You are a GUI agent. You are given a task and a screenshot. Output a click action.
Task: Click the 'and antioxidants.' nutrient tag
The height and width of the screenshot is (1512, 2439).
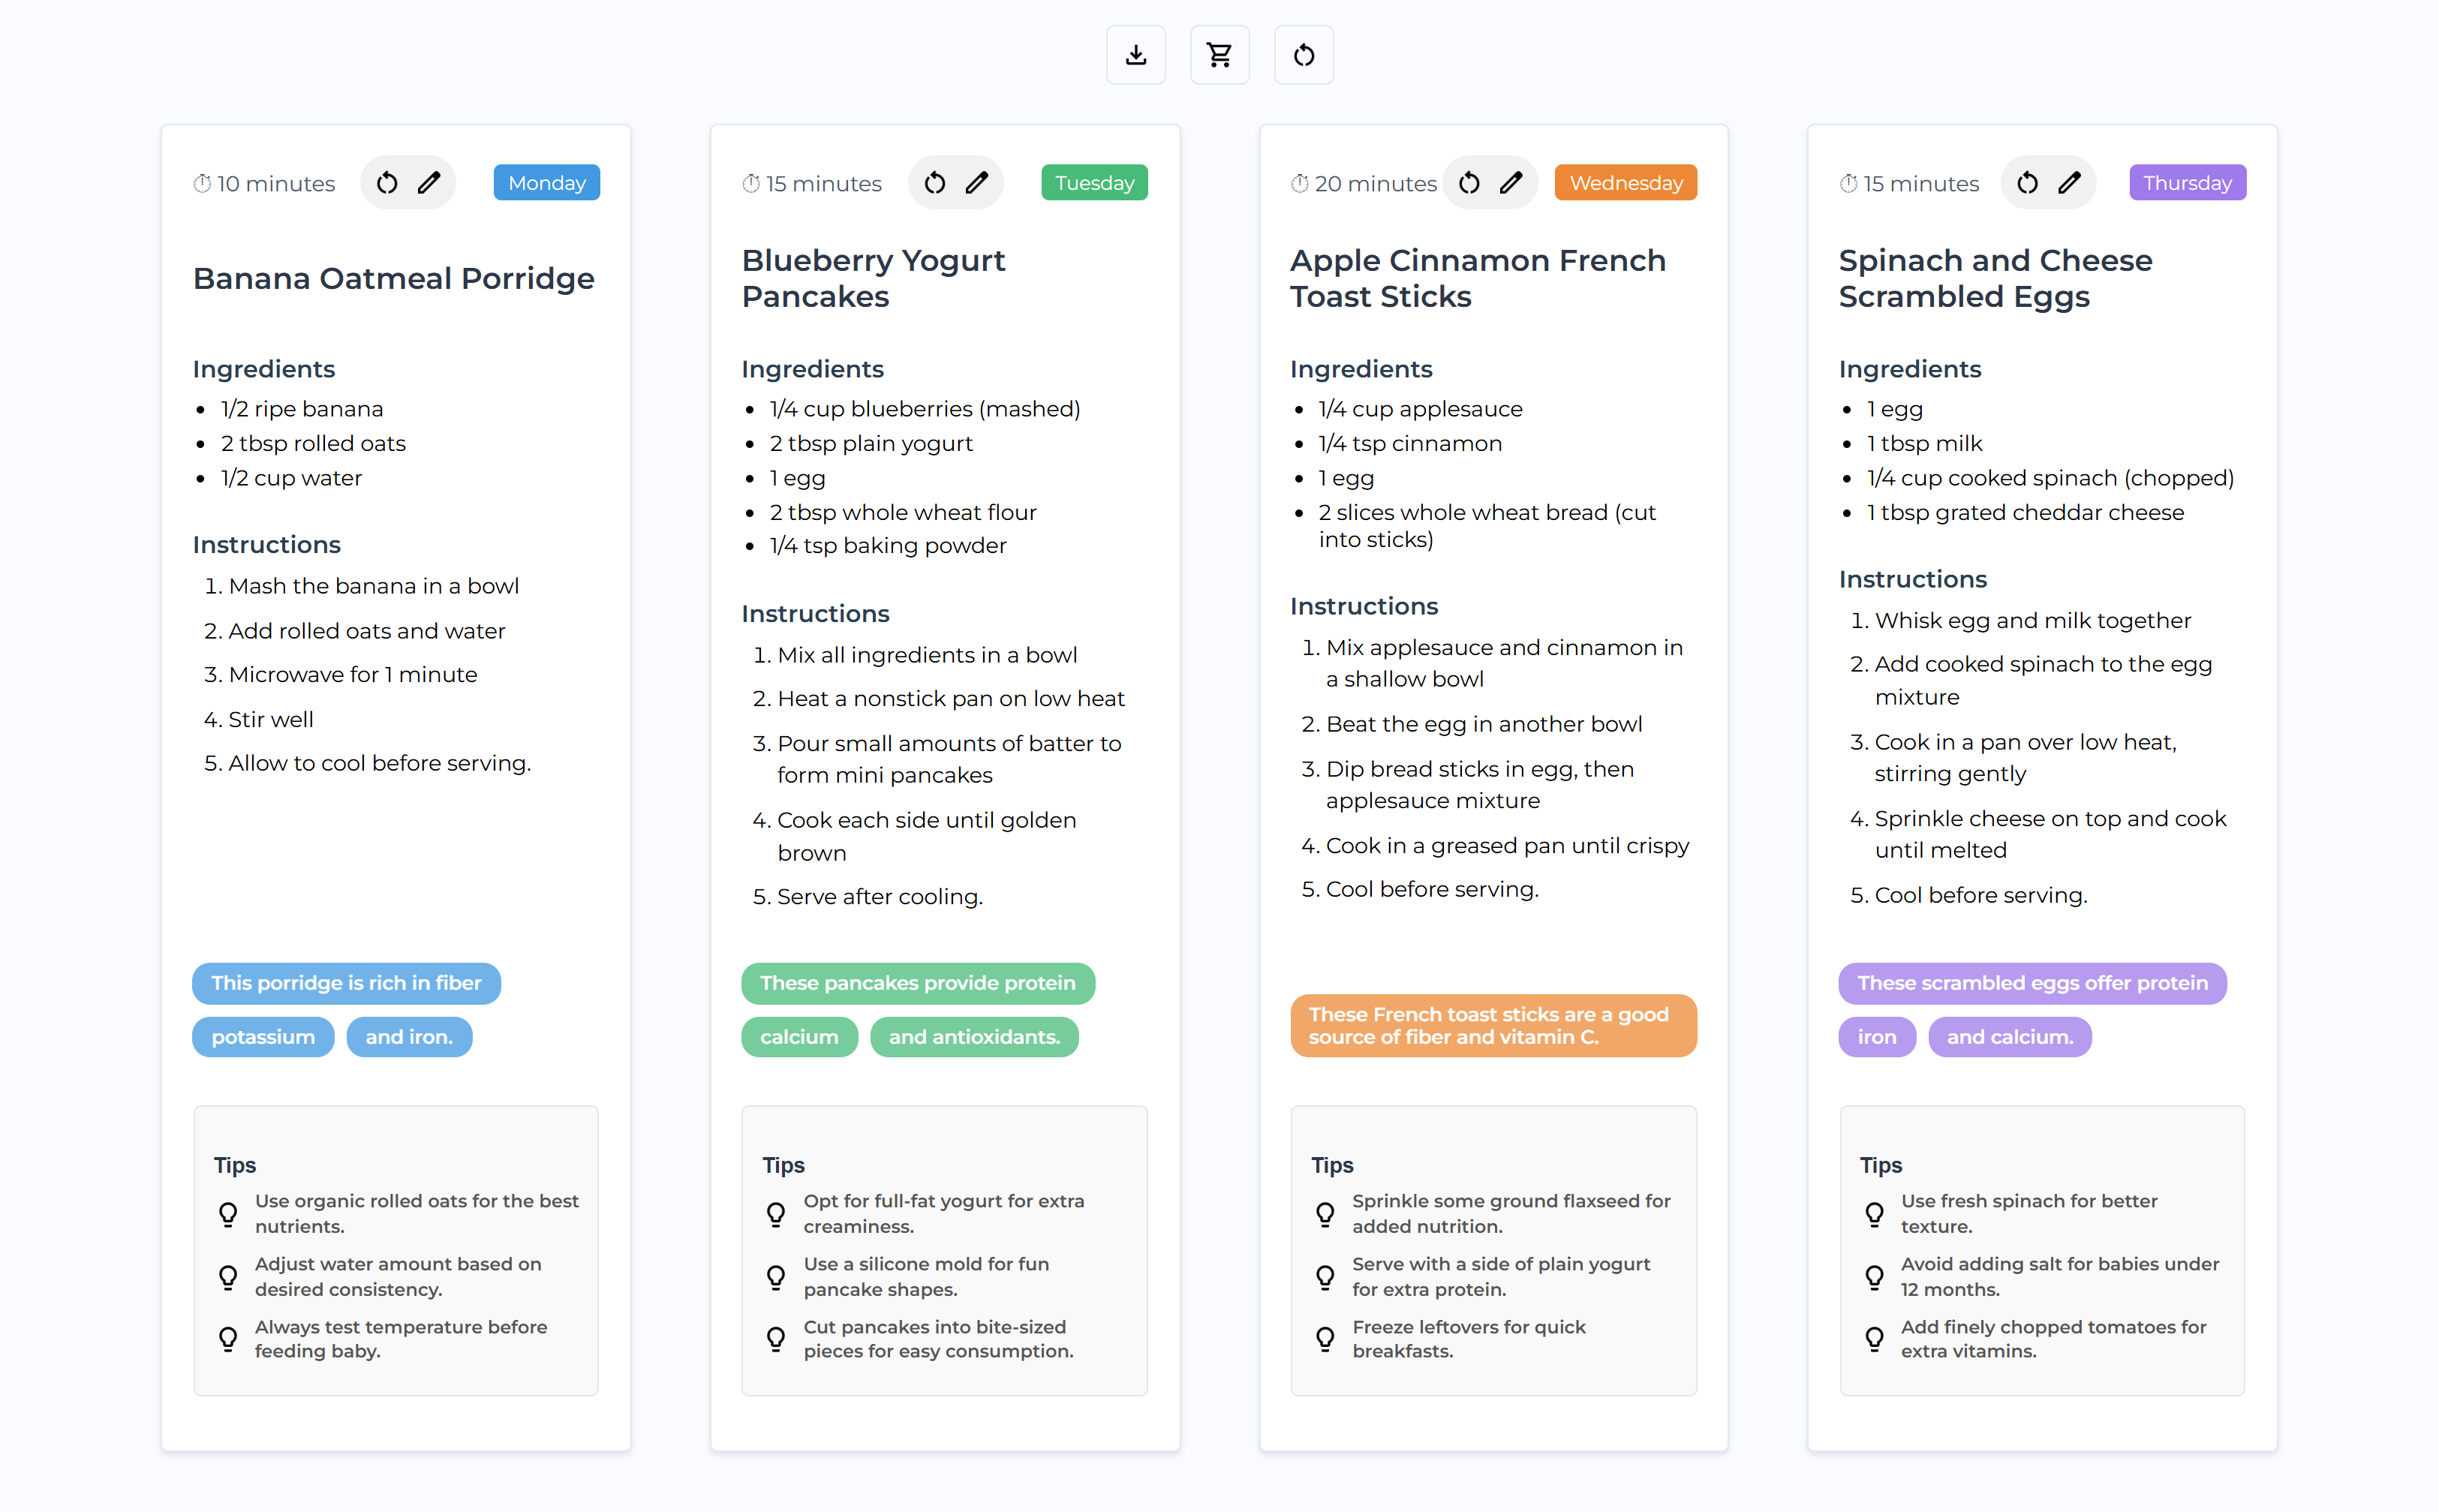pyautogui.click(x=974, y=1037)
